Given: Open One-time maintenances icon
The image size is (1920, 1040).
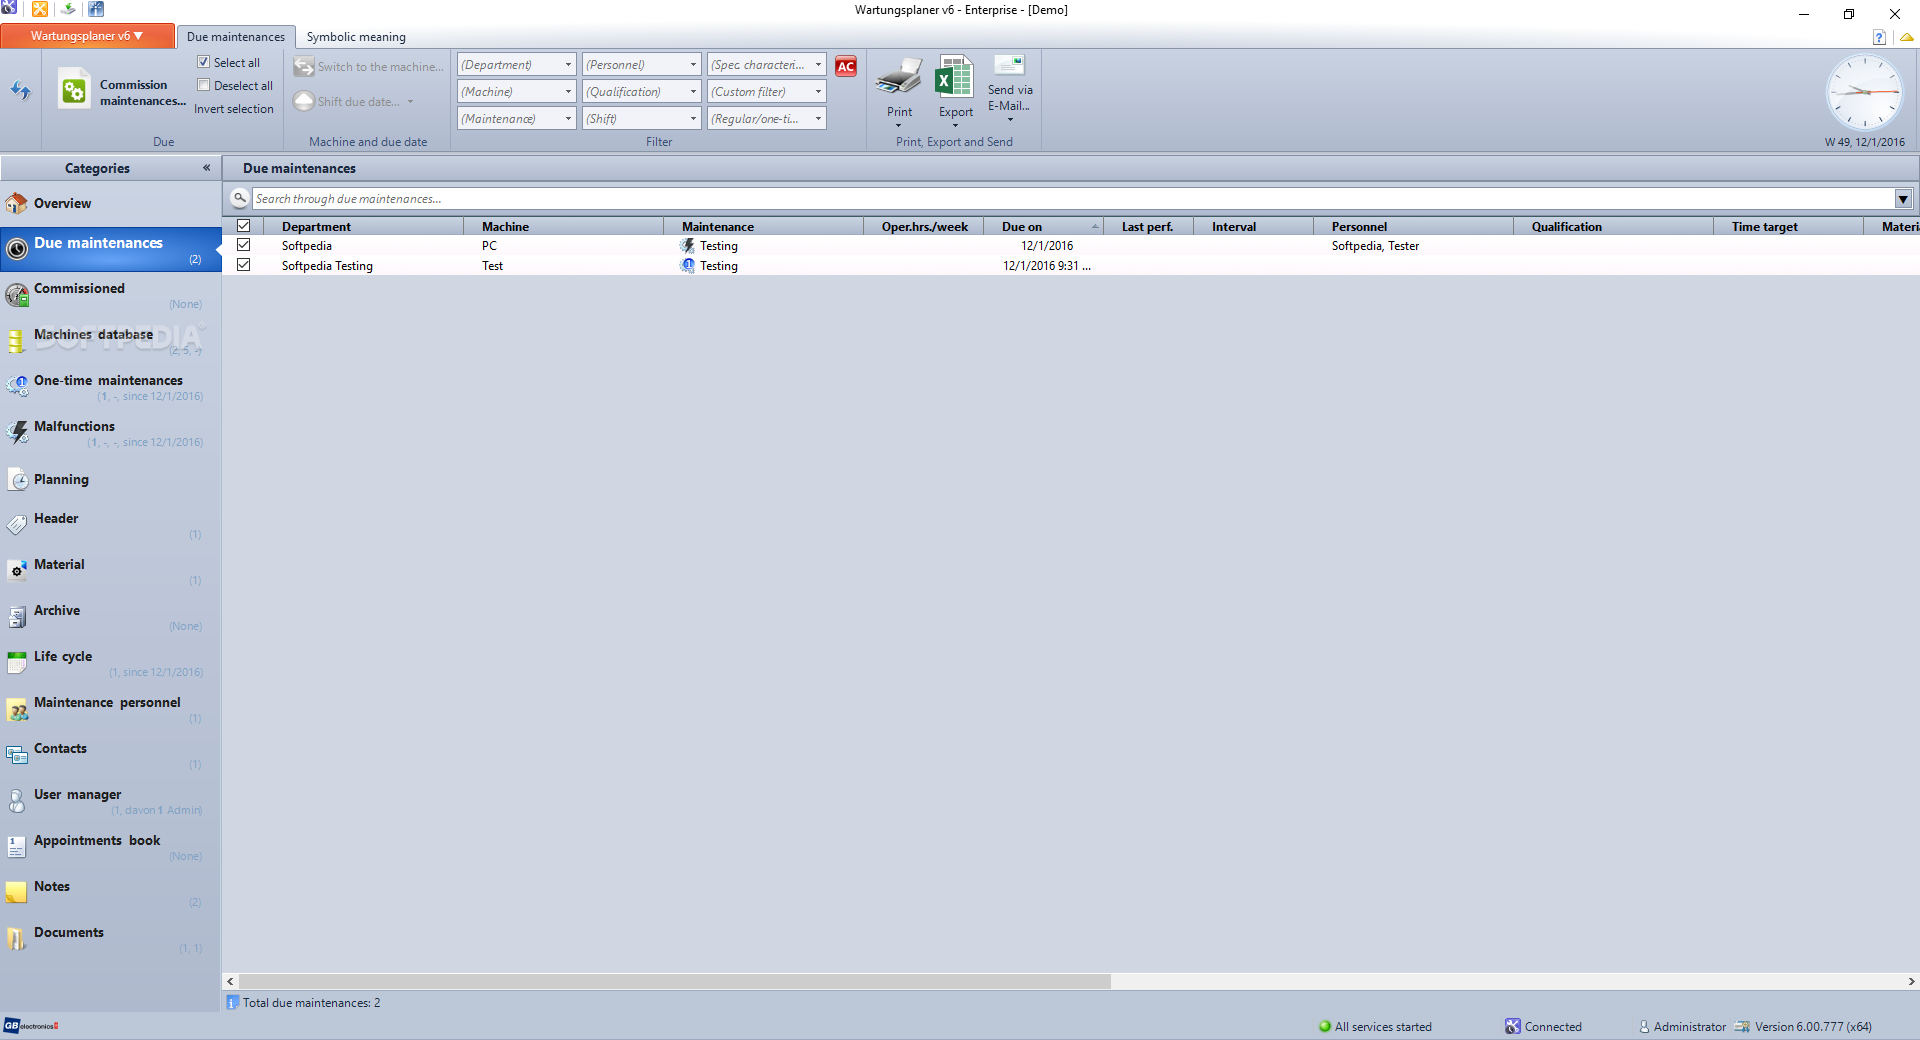Looking at the screenshot, I should click(17, 387).
